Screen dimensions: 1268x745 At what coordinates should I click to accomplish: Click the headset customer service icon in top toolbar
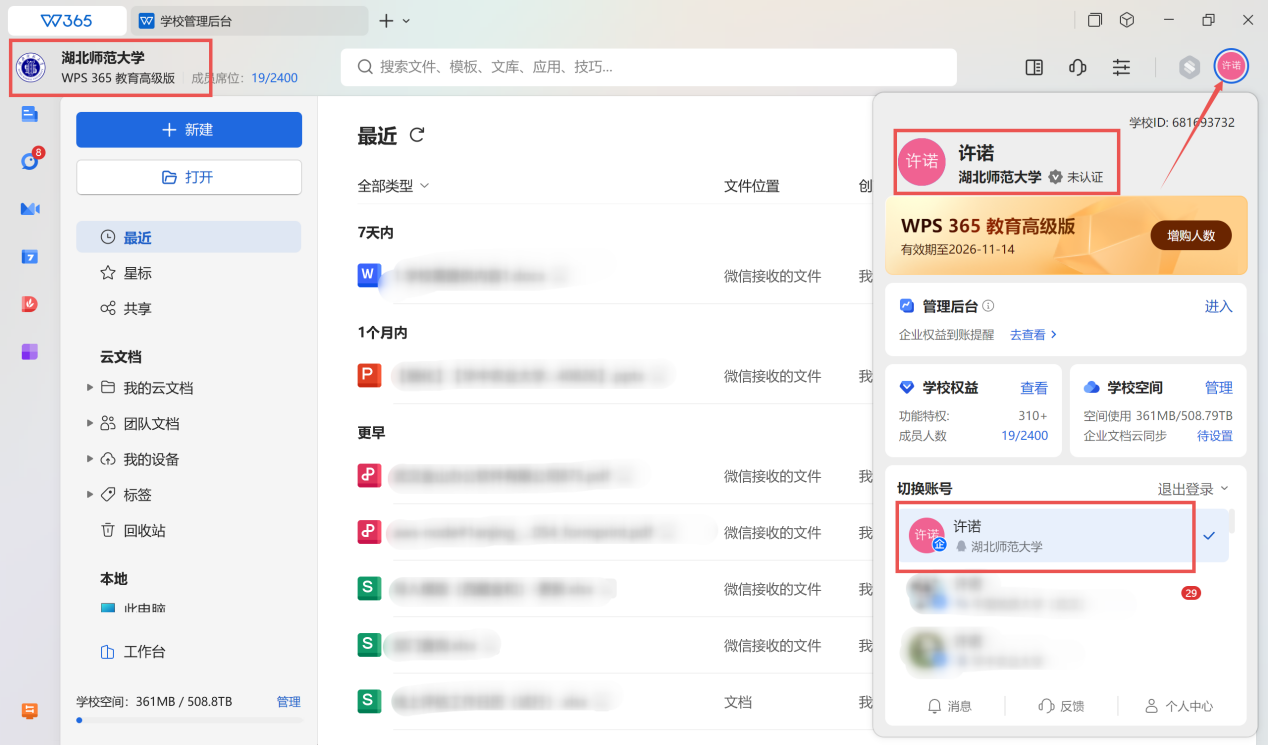point(1077,67)
